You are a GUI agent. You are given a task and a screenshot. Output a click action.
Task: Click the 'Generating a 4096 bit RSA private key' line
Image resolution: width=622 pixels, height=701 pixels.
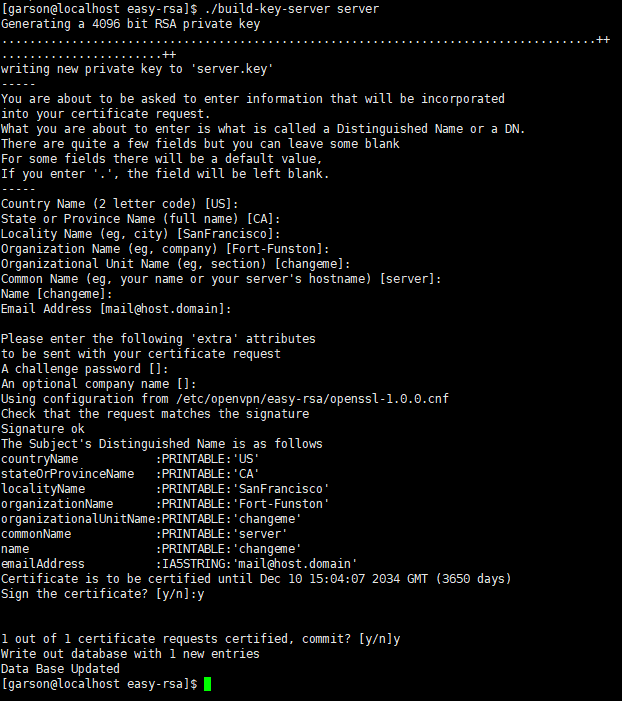131,23
